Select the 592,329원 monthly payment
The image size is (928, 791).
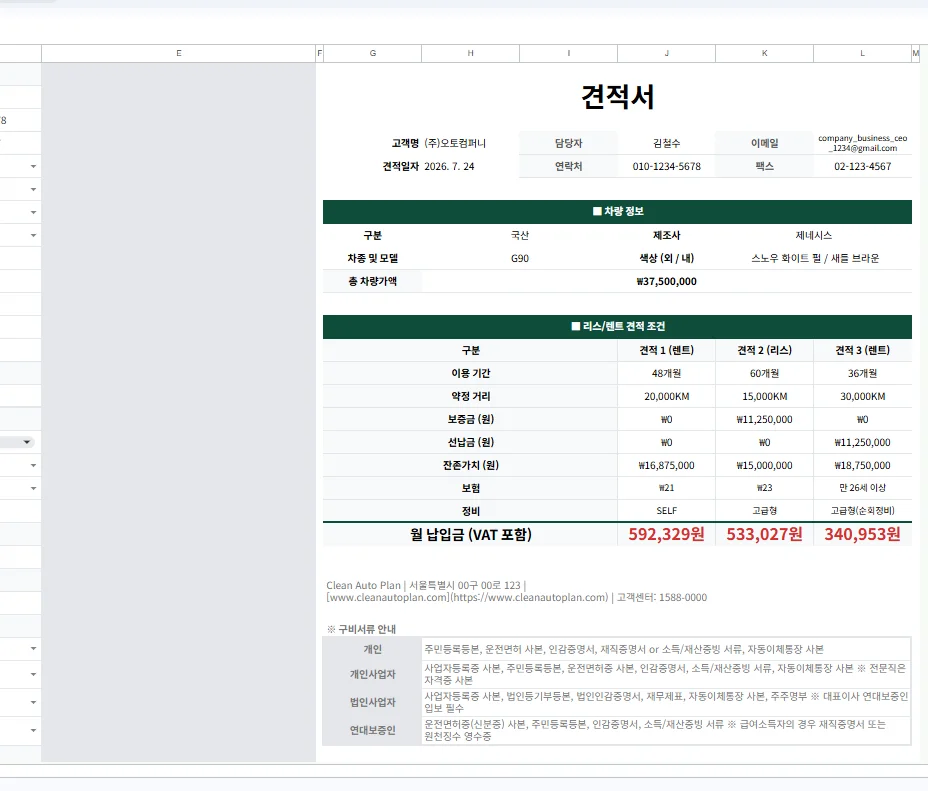[666, 534]
